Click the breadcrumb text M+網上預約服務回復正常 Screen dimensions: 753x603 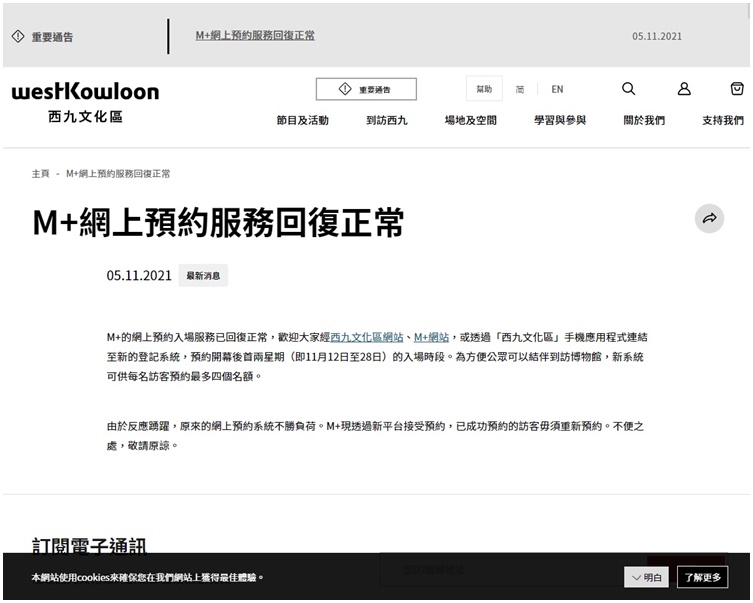pyautogui.click(x=118, y=174)
